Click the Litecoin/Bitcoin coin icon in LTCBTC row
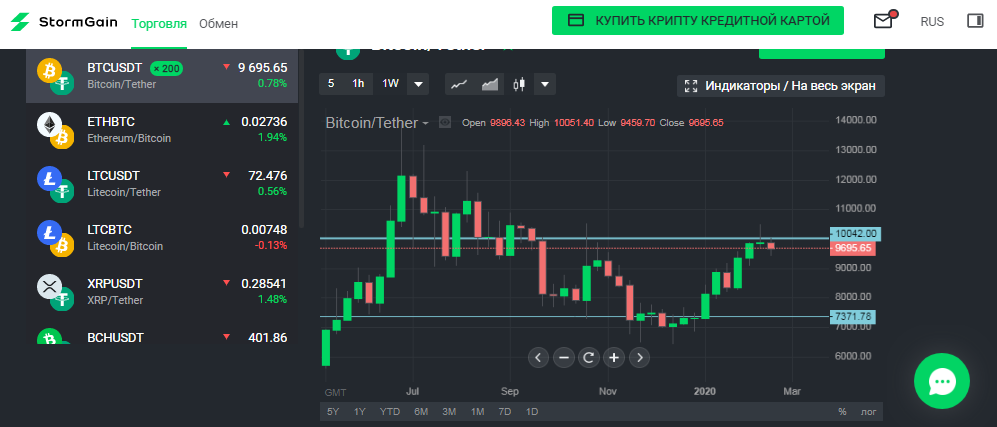 tap(56, 239)
